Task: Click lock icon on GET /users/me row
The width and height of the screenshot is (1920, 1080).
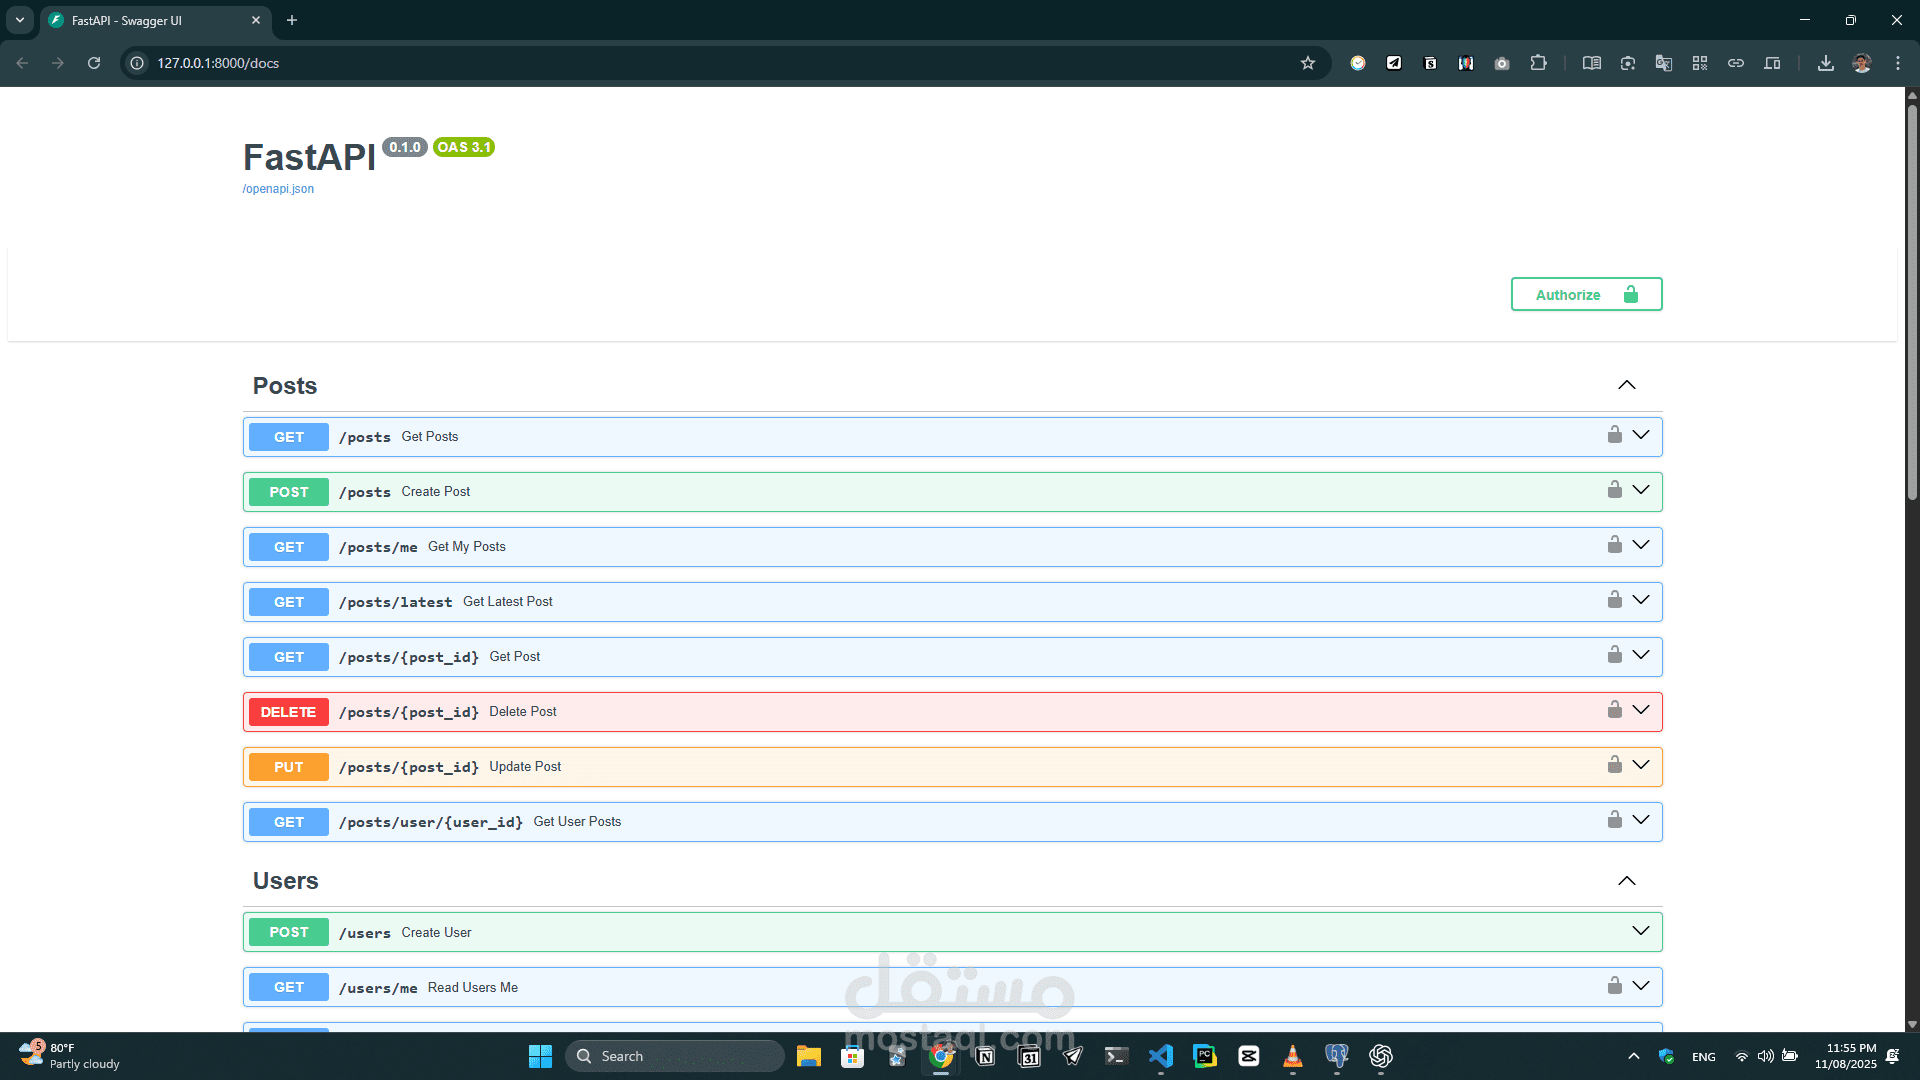Action: (1614, 986)
